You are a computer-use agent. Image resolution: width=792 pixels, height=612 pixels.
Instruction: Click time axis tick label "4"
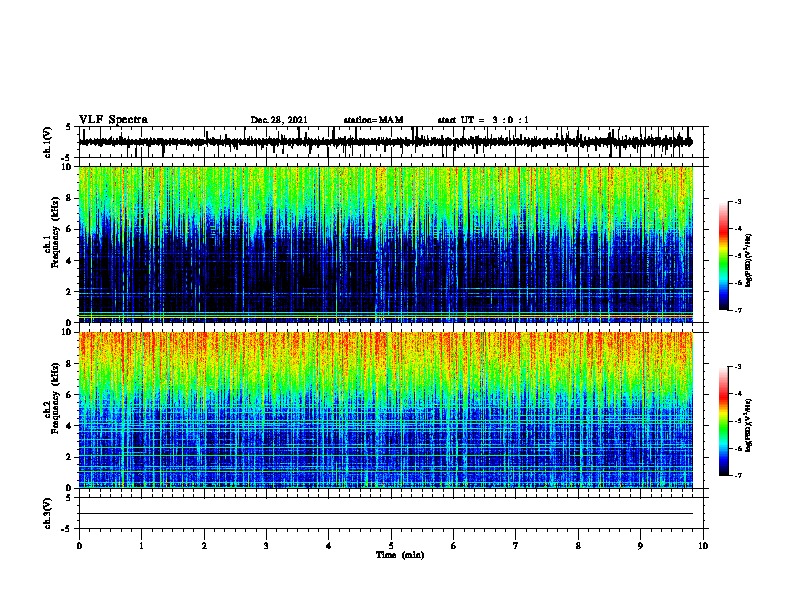click(329, 546)
